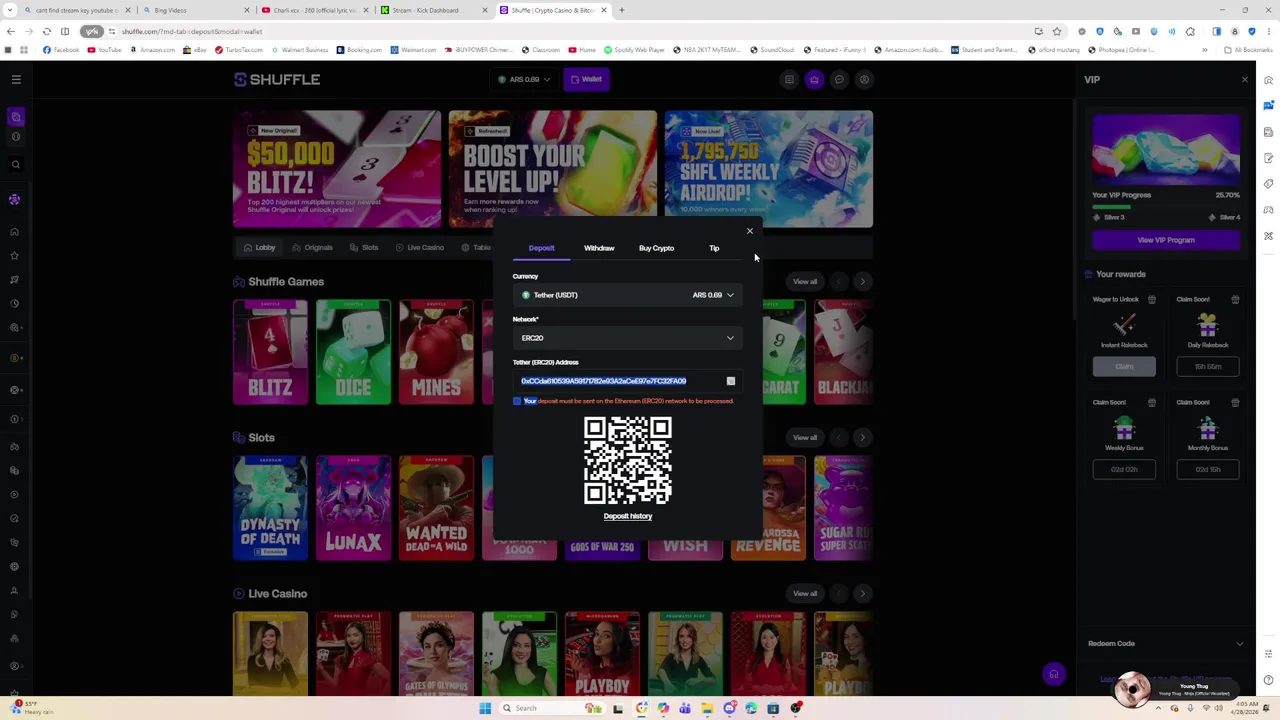Select the Slots category tab
This screenshot has height=720, width=1280.
[363, 247]
